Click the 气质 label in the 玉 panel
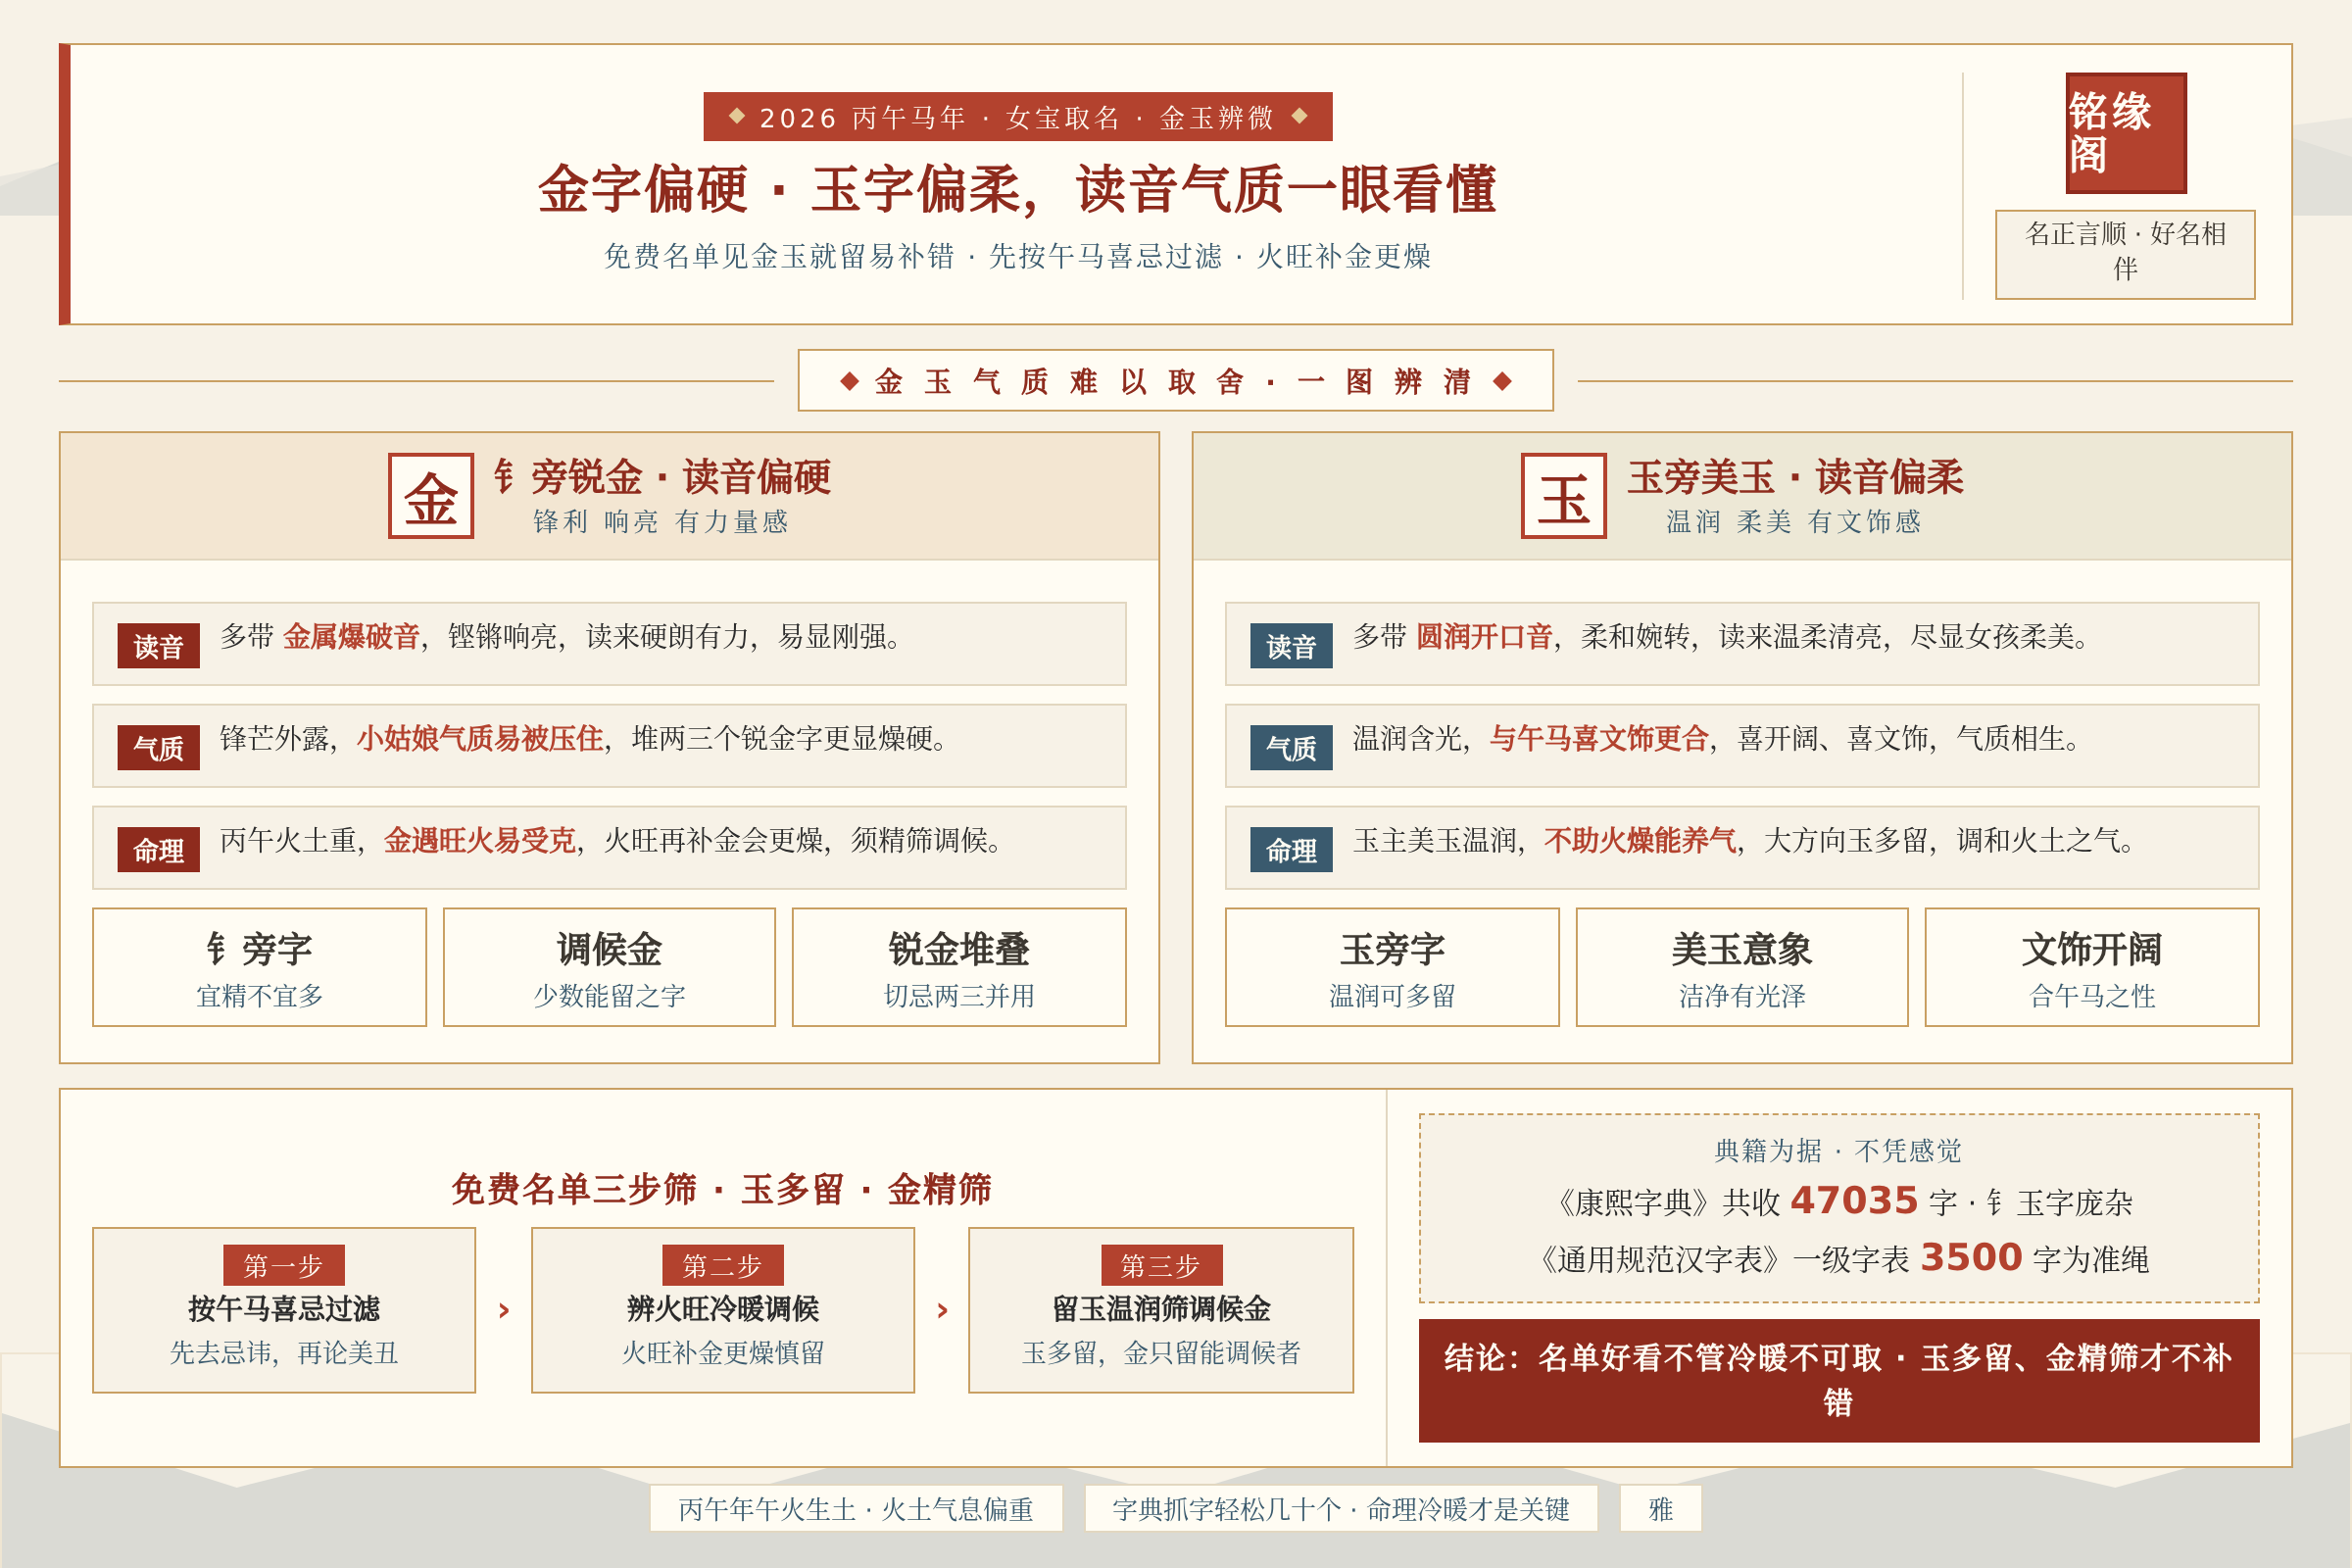This screenshot has width=2352, height=1568. (1291, 748)
